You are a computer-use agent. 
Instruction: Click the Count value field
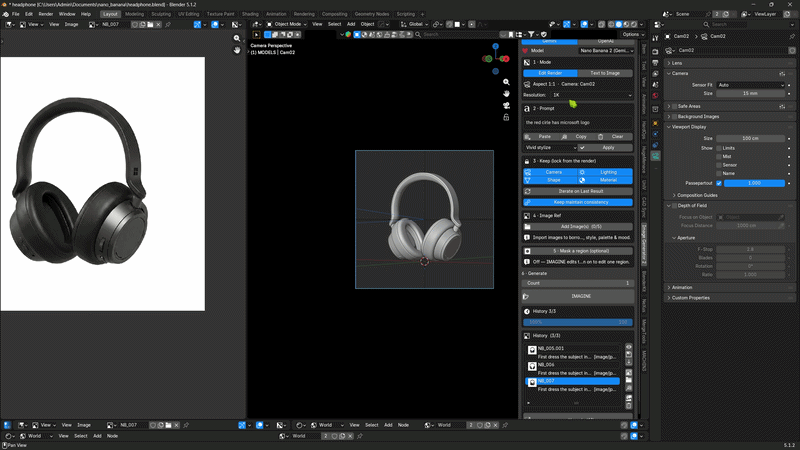(x=578, y=283)
